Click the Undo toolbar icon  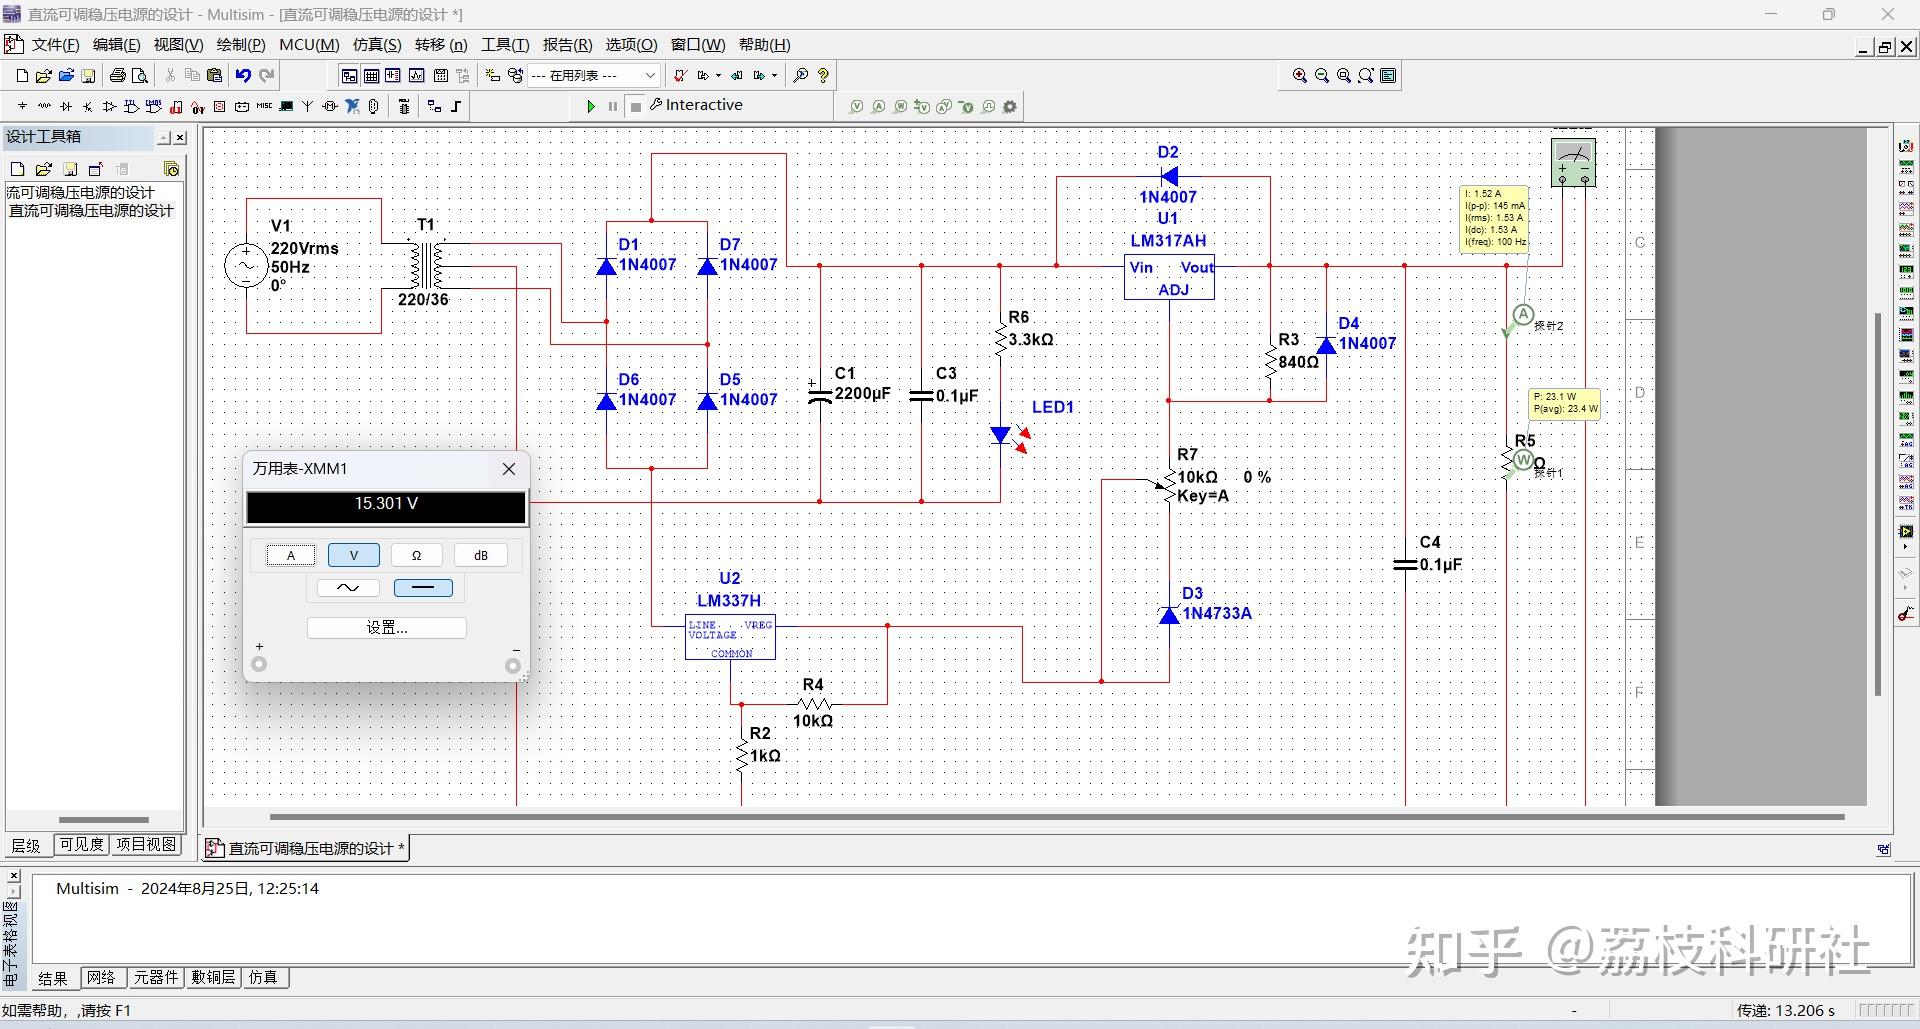point(242,75)
